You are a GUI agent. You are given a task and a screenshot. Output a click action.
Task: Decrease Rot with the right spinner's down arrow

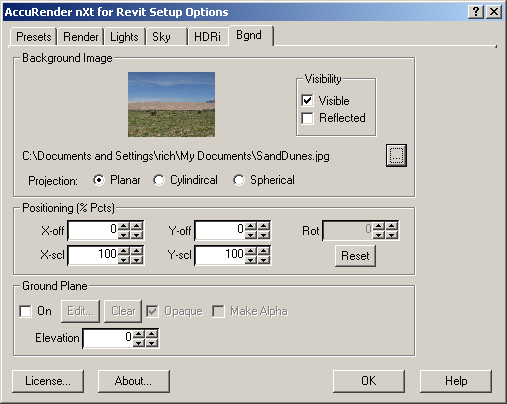[x=391, y=235]
